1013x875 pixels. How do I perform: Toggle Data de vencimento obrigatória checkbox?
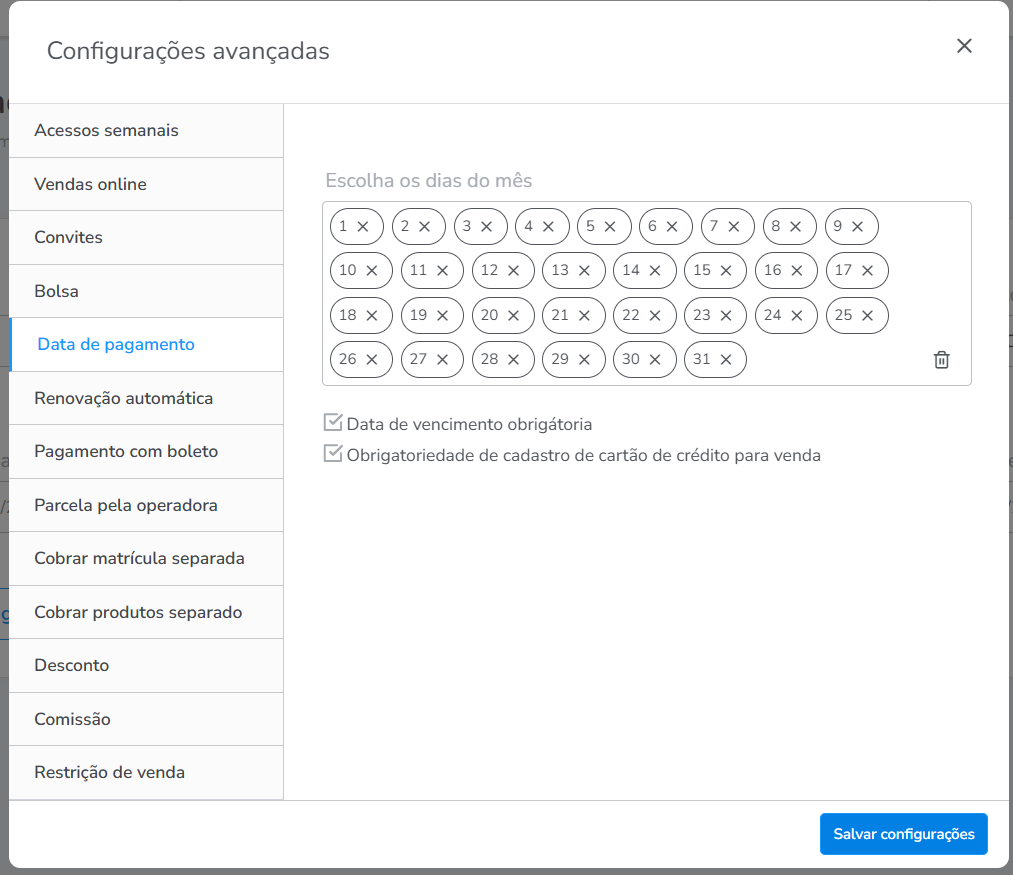coord(333,423)
